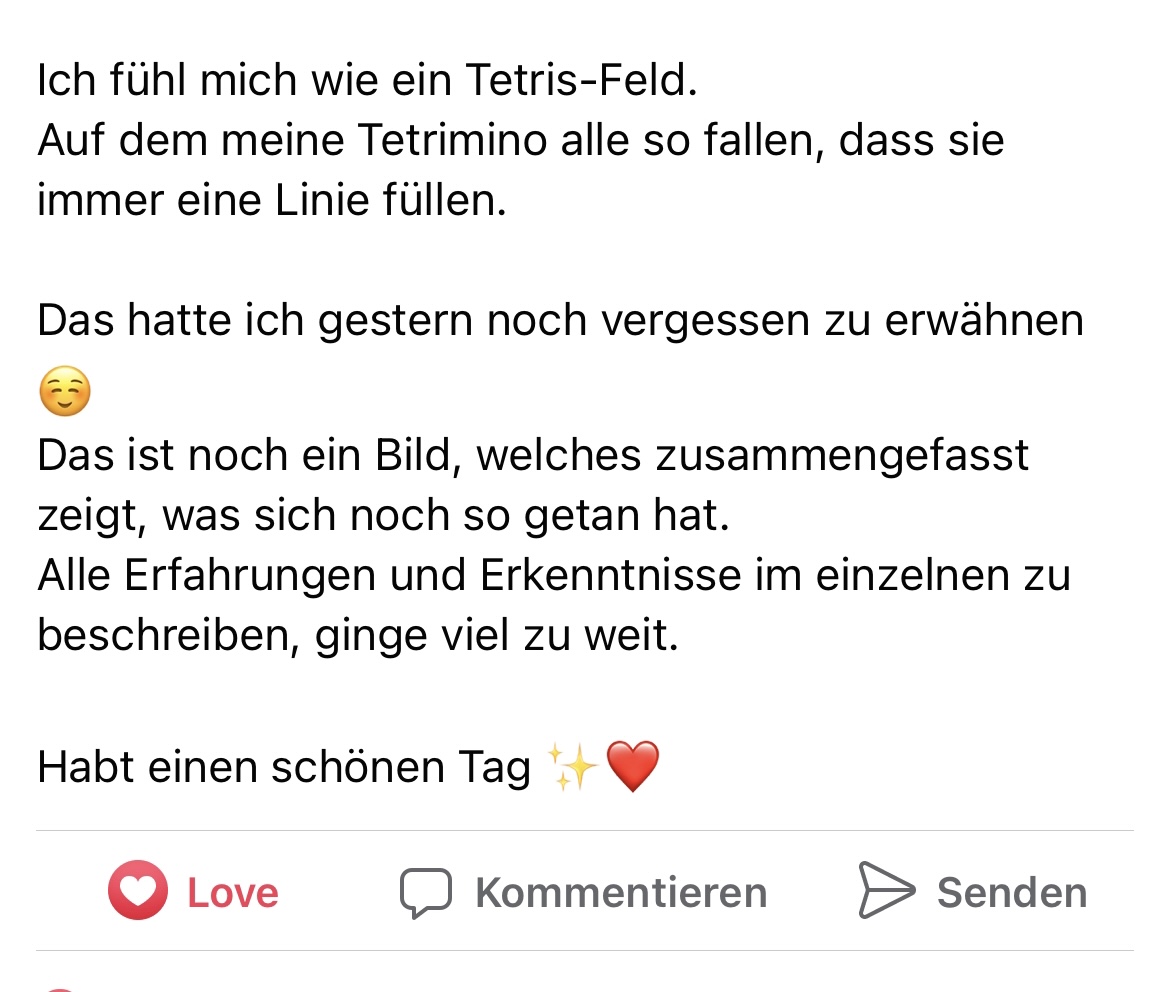This screenshot has height=992, width=1169.
Task: Toggle the red "Love" reaction label
Action: click(233, 893)
